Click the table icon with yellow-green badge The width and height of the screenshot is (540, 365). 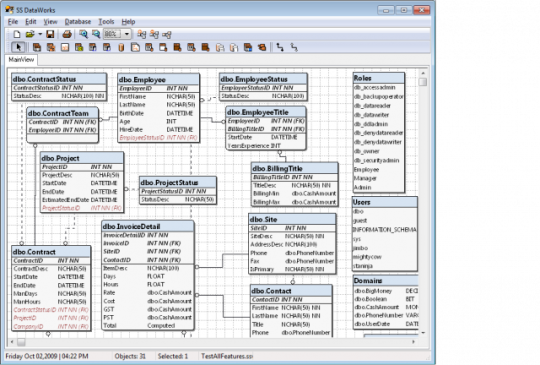click(x=79, y=47)
